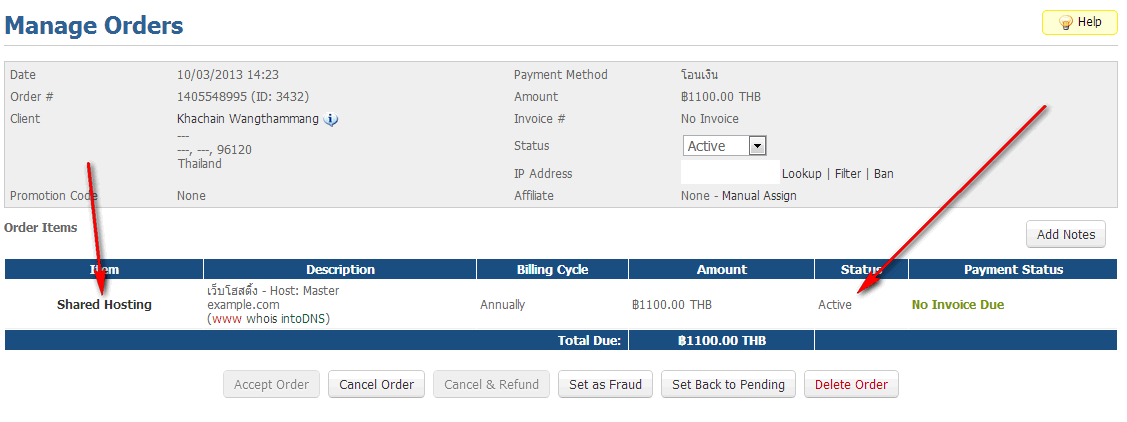Image resolution: width=1127 pixels, height=422 pixels.
Task: Click the info icon beside client name
Action: (332, 120)
